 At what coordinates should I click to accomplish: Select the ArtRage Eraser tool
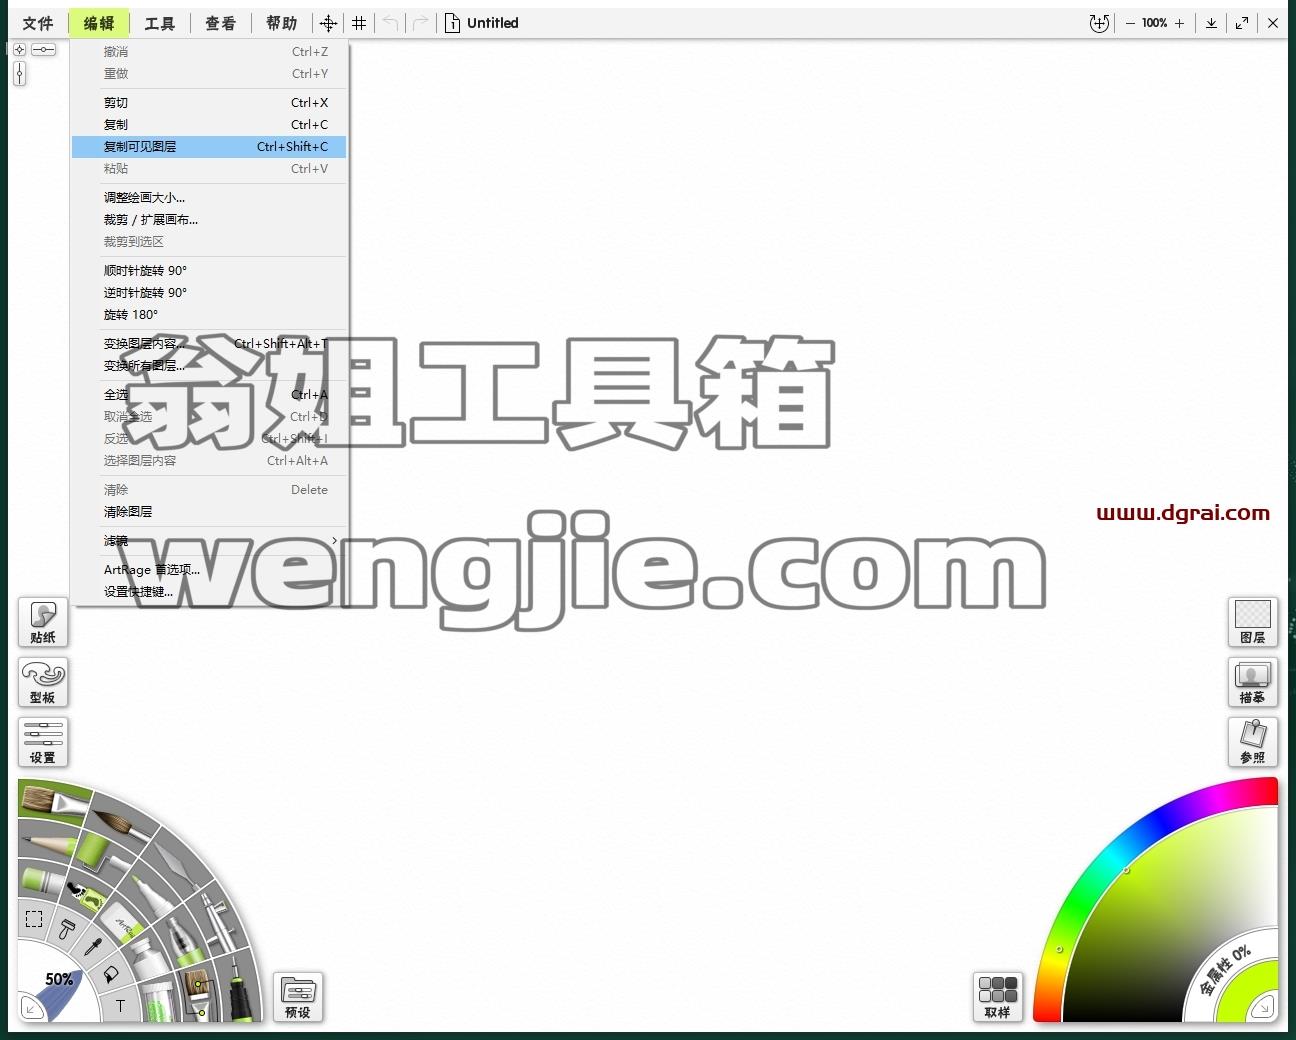point(122,924)
